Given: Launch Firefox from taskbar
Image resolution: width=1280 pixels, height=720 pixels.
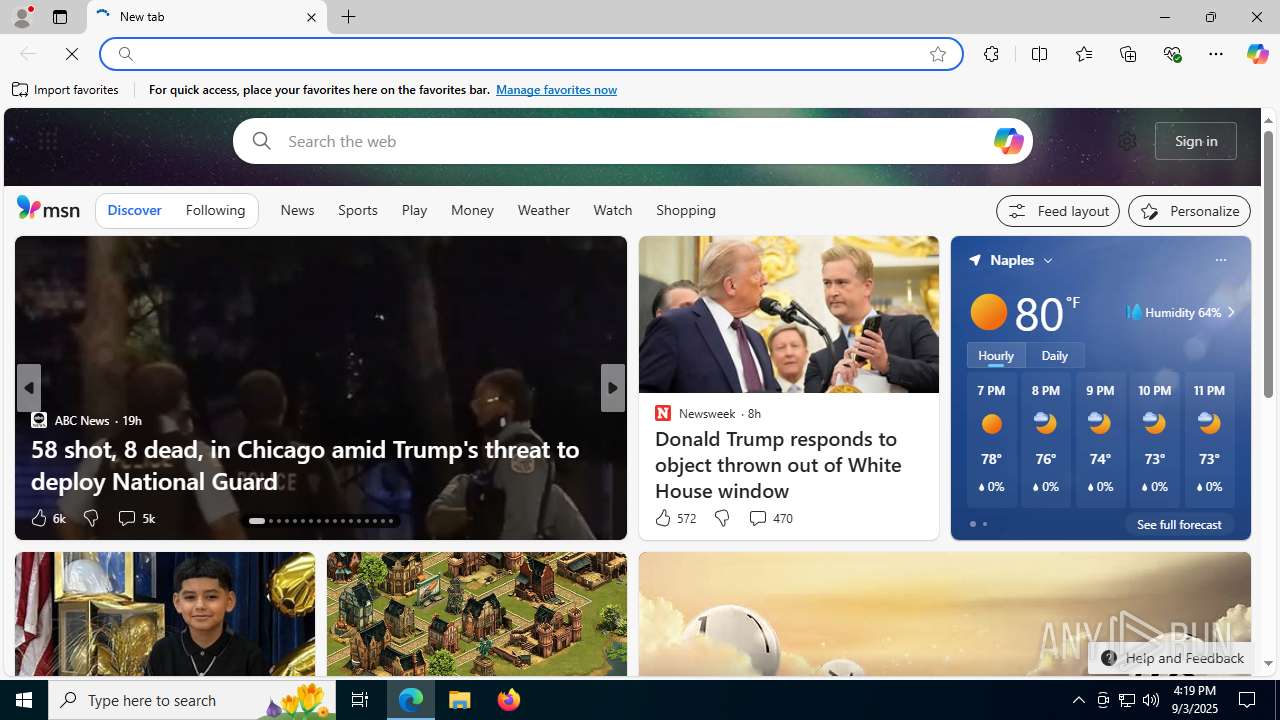Looking at the screenshot, I should click(x=508, y=700).
